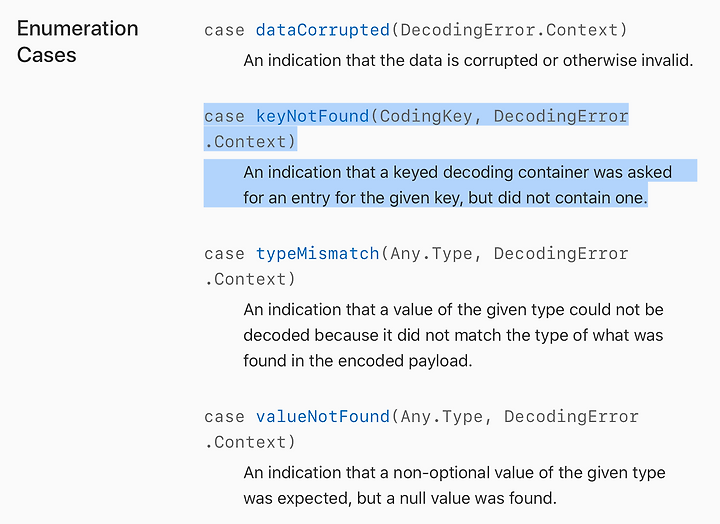Click DecodingError in the typeMismatch declaration
Image resolution: width=720 pixels, height=524 pixels.
pyautogui.click(x=561, y=254)
